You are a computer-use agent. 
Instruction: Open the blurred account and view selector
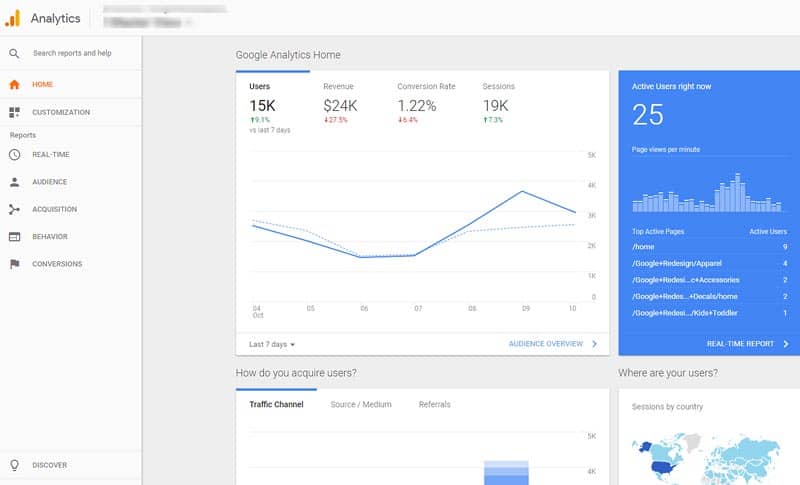(164, 16)
